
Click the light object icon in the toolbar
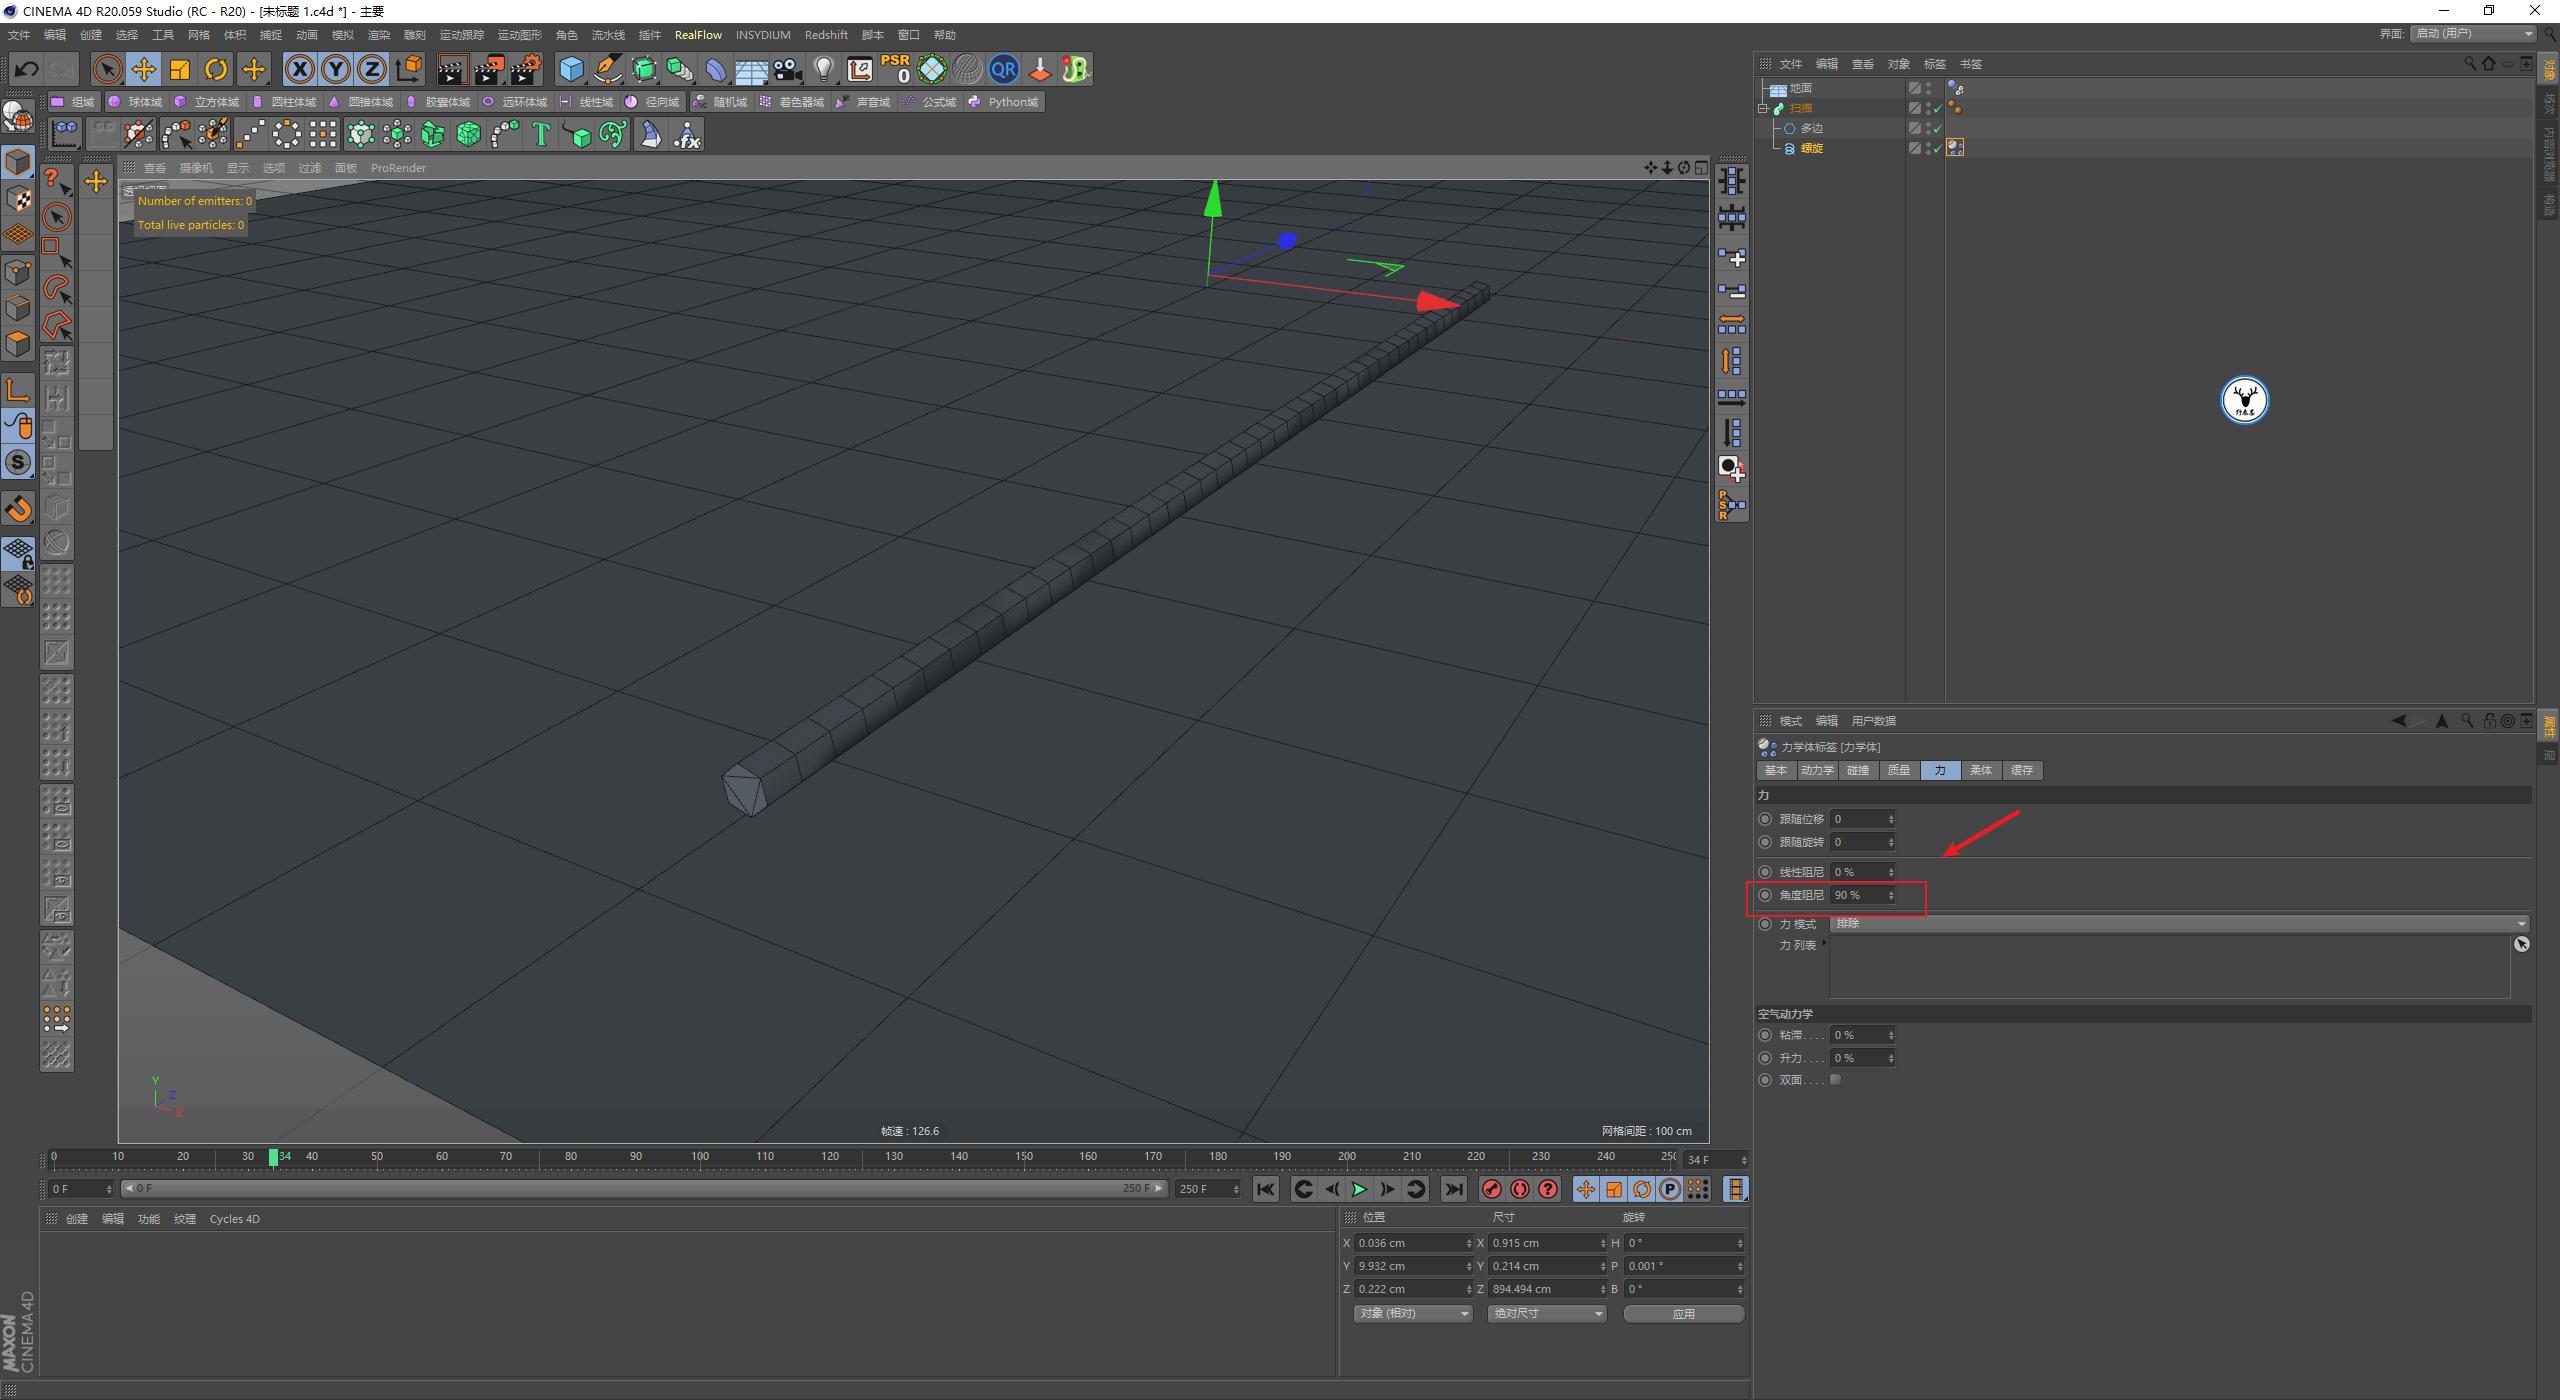click(x=823, y=69)
